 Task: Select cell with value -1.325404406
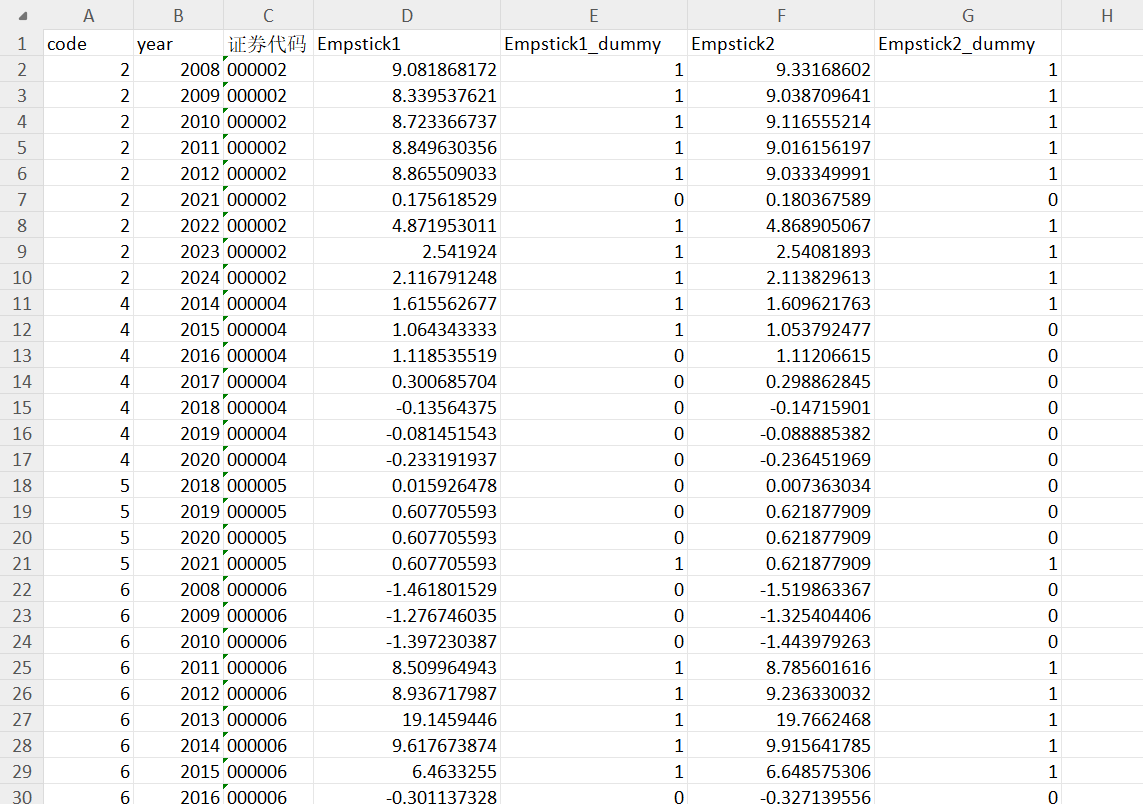point(781,615)
